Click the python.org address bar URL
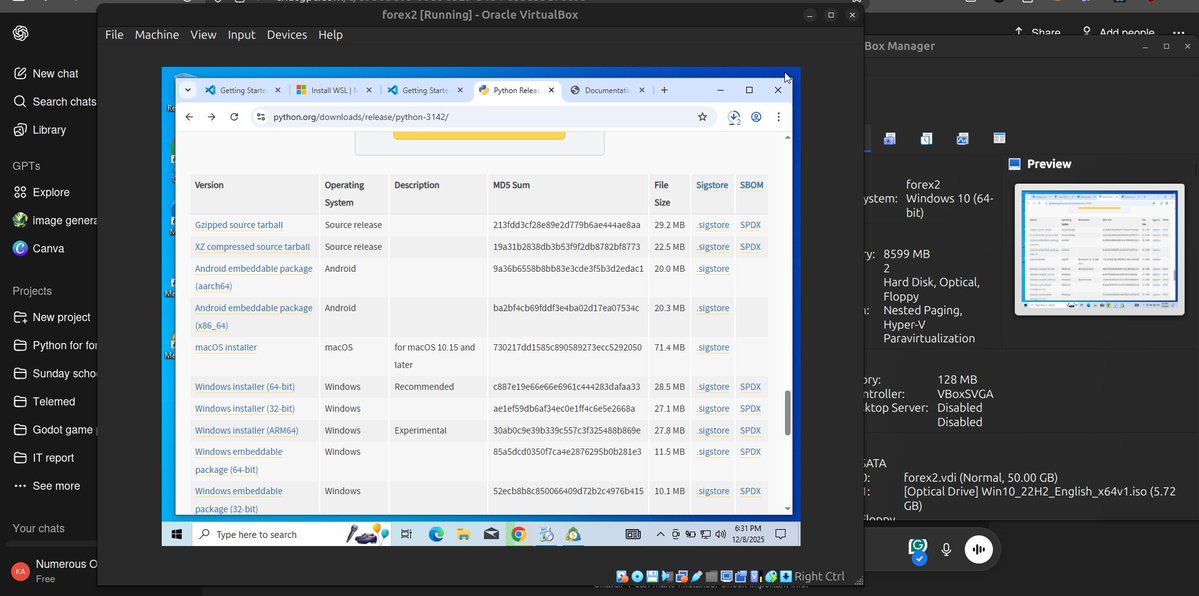 (x=361, y=117)
